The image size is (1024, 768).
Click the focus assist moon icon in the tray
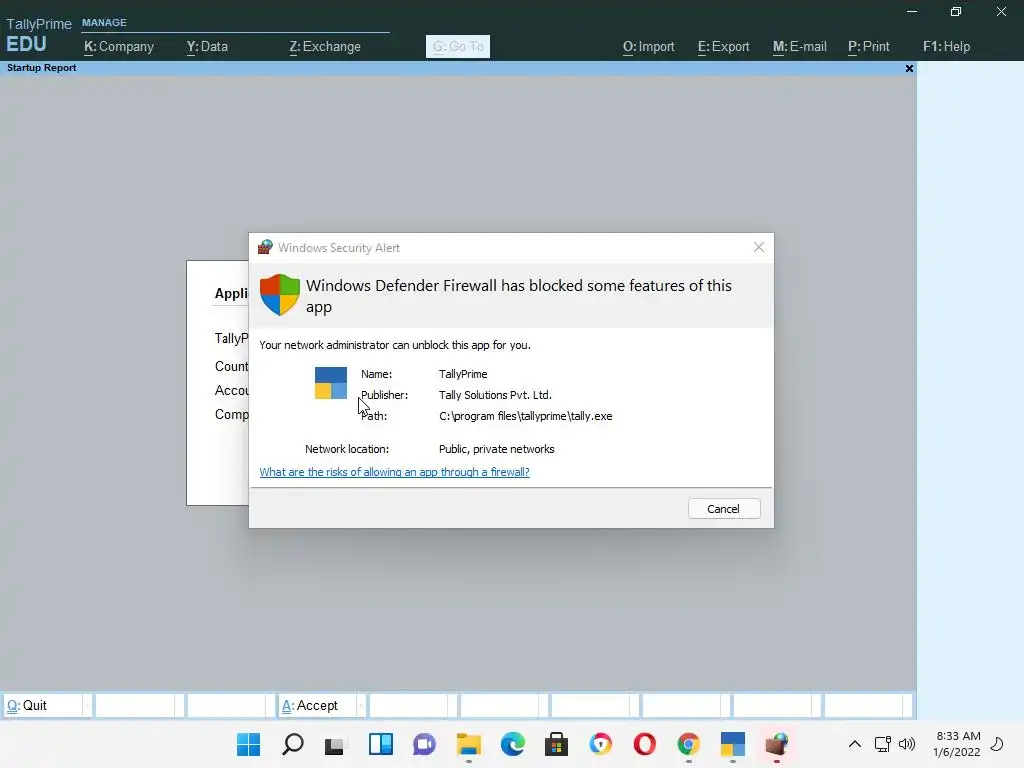pos(997,744)
